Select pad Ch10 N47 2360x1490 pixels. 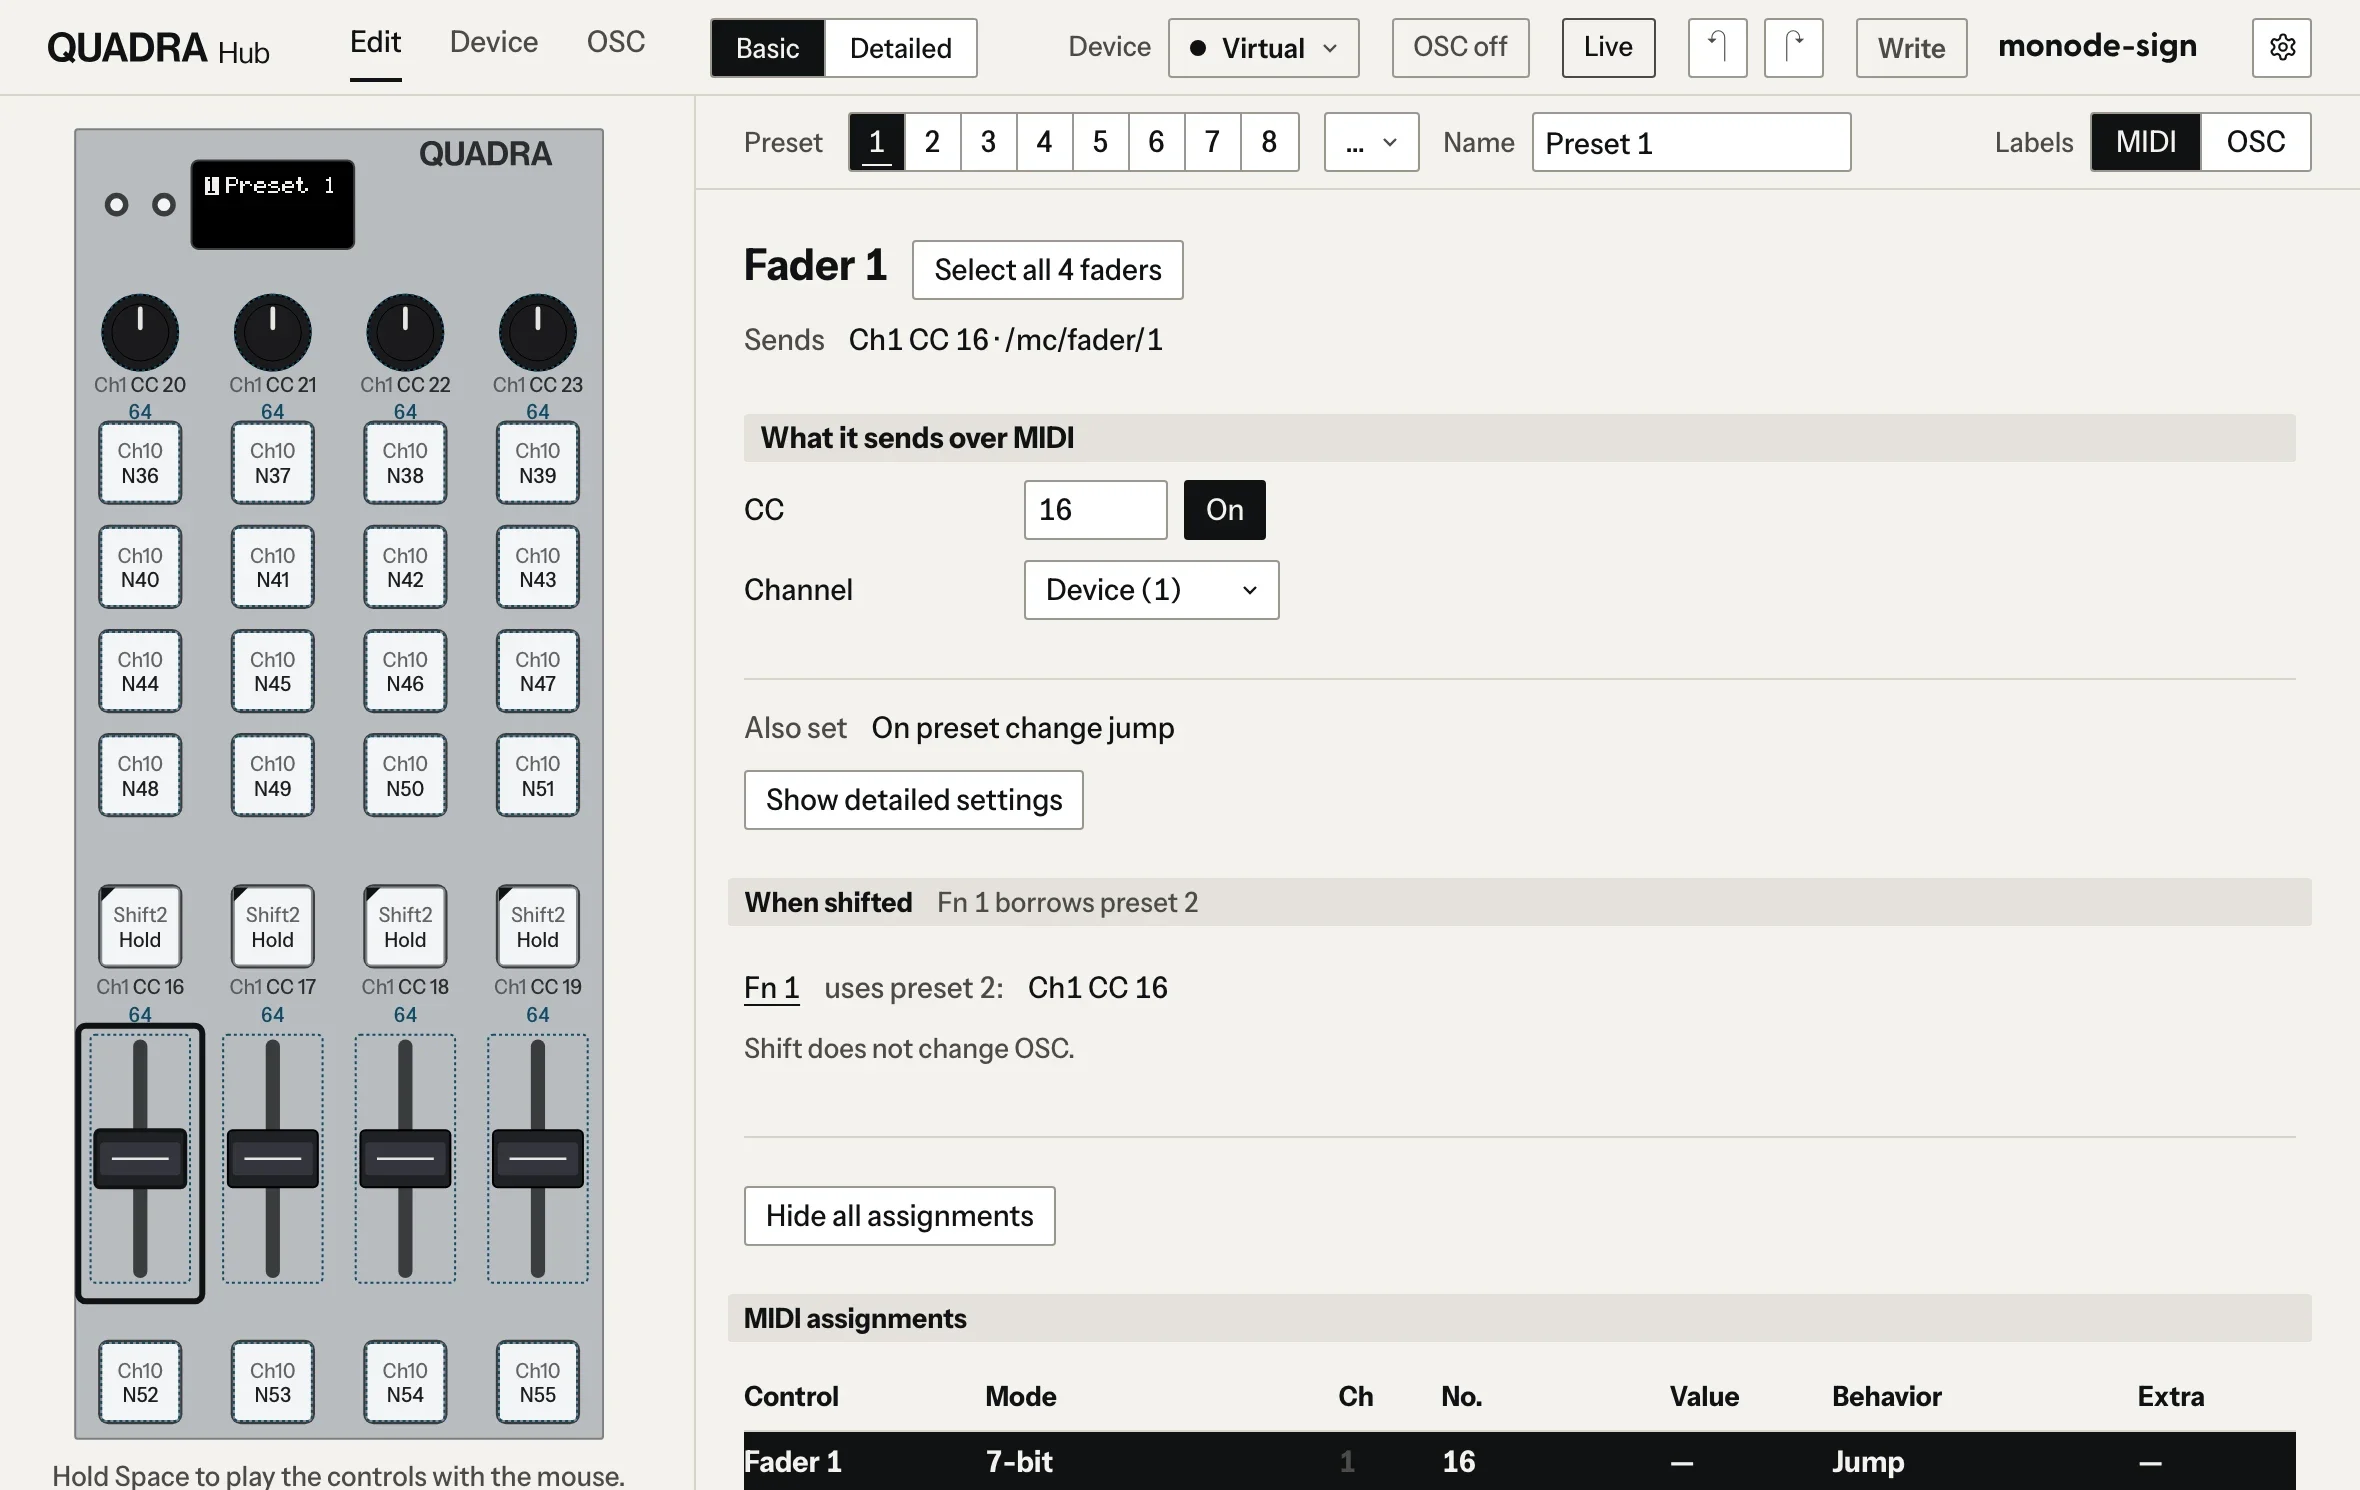pyautogui.click(x=538, y=671)
